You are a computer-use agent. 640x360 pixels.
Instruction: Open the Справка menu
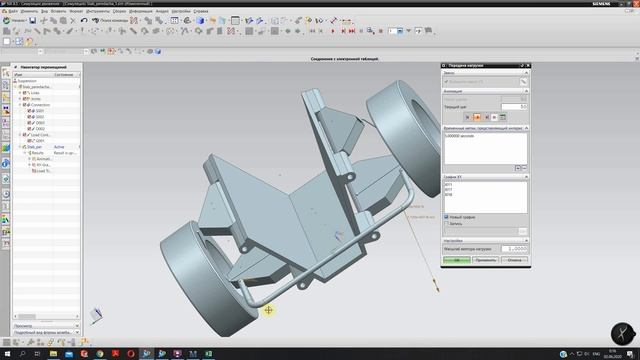click(x=200, y=11)
